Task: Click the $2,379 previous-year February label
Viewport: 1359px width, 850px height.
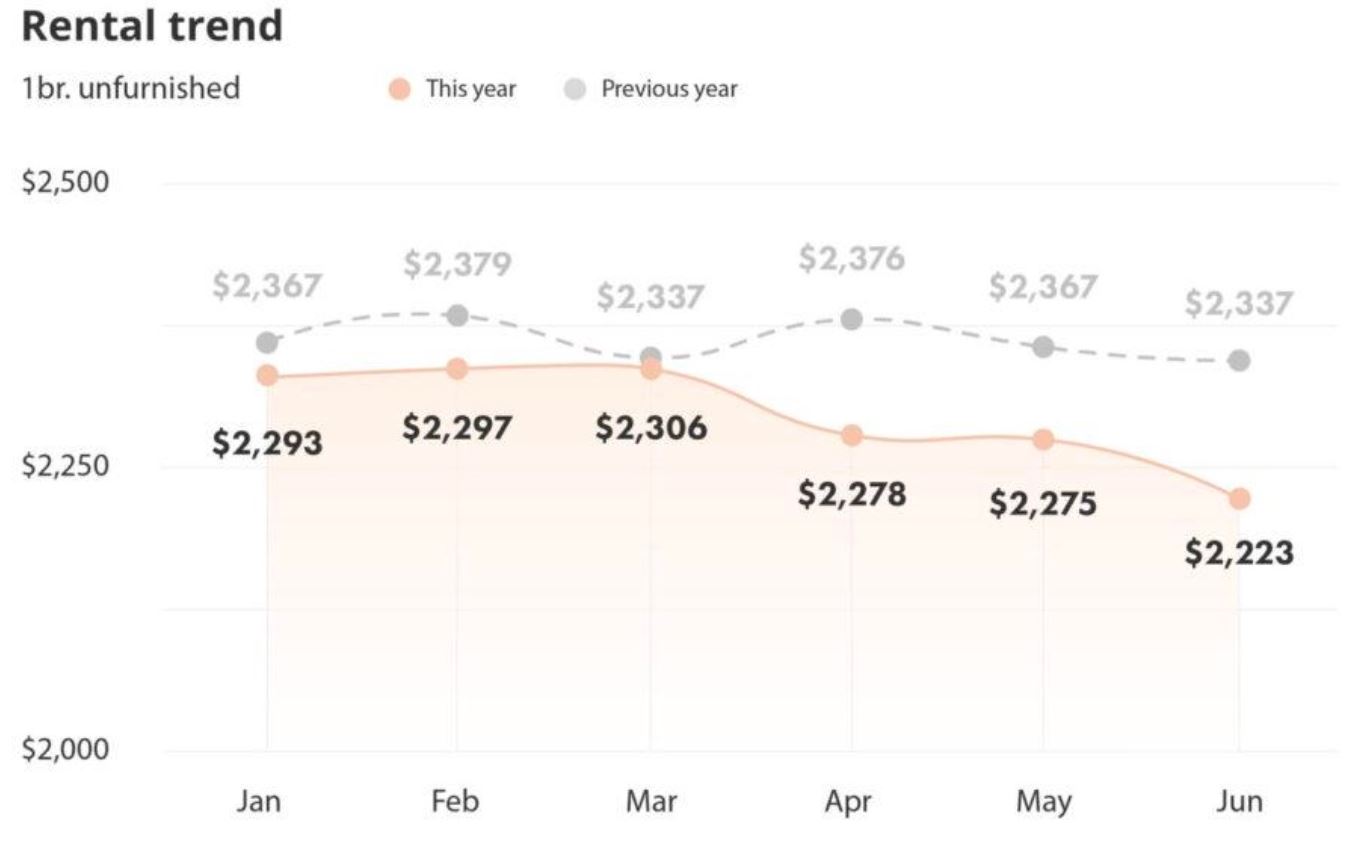Action: 457,265
